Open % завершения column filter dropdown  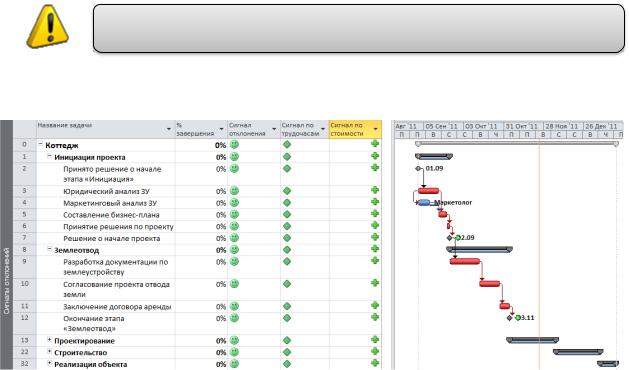click(222, 129)
